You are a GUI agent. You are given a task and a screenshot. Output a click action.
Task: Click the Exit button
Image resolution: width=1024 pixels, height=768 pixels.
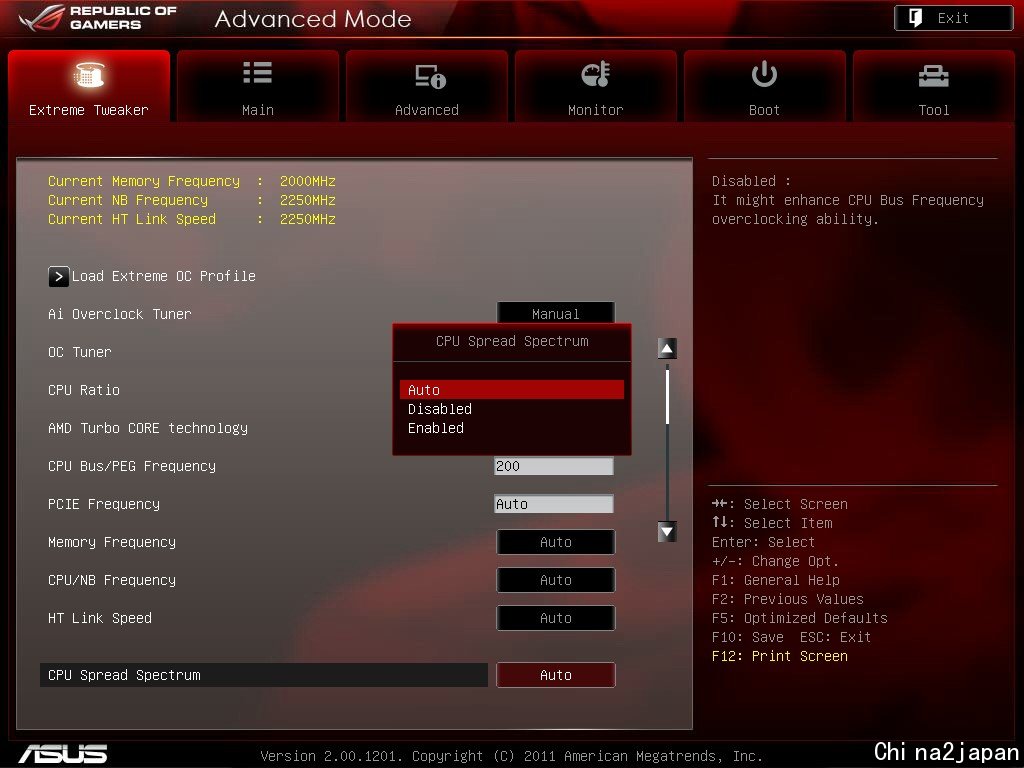click(x=953, y=18)
